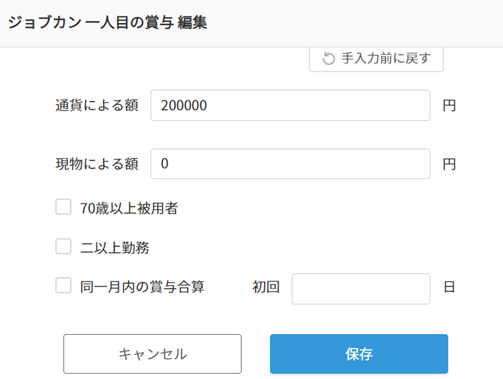Click the 二以上勤務 label text
503x379 pixels.
point(115,248)
